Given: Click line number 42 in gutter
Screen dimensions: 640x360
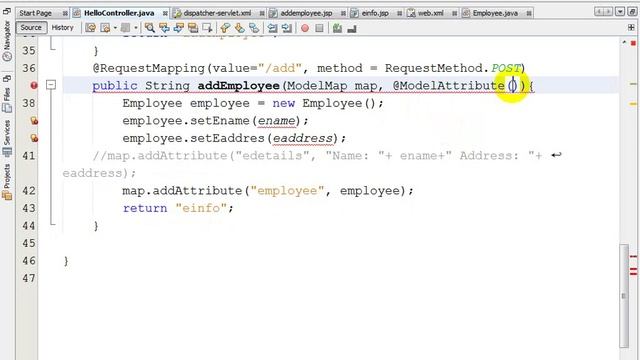Looking at the screenshot, I should (x=29, y=191).
